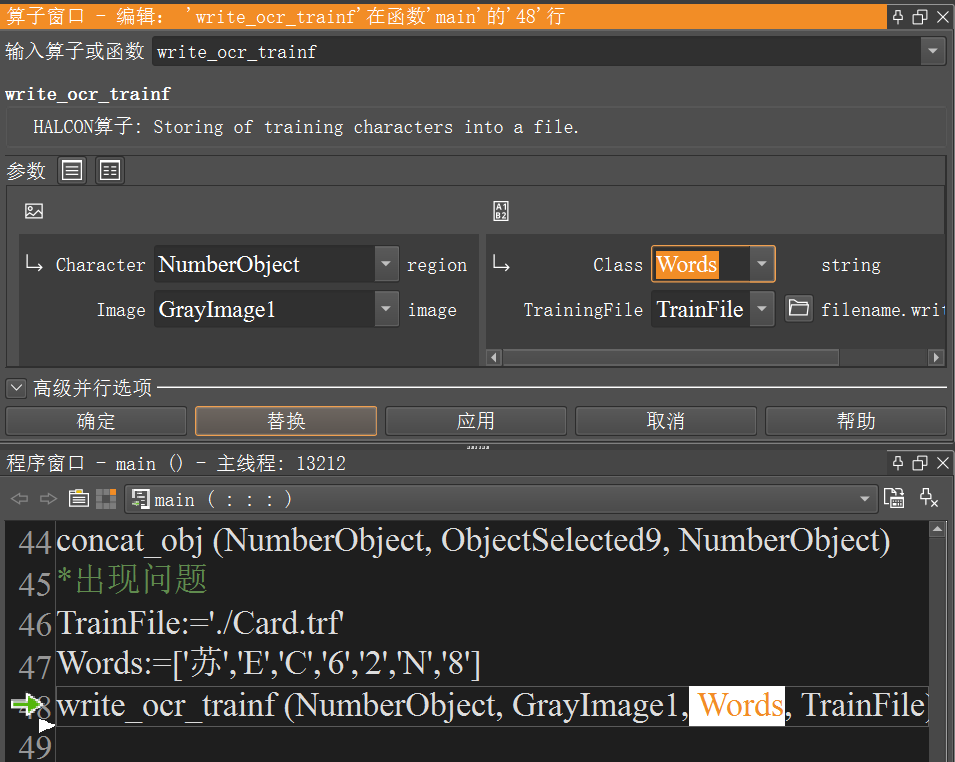
Task: Click code line 44 concat_obj
Action: (473, 541)
